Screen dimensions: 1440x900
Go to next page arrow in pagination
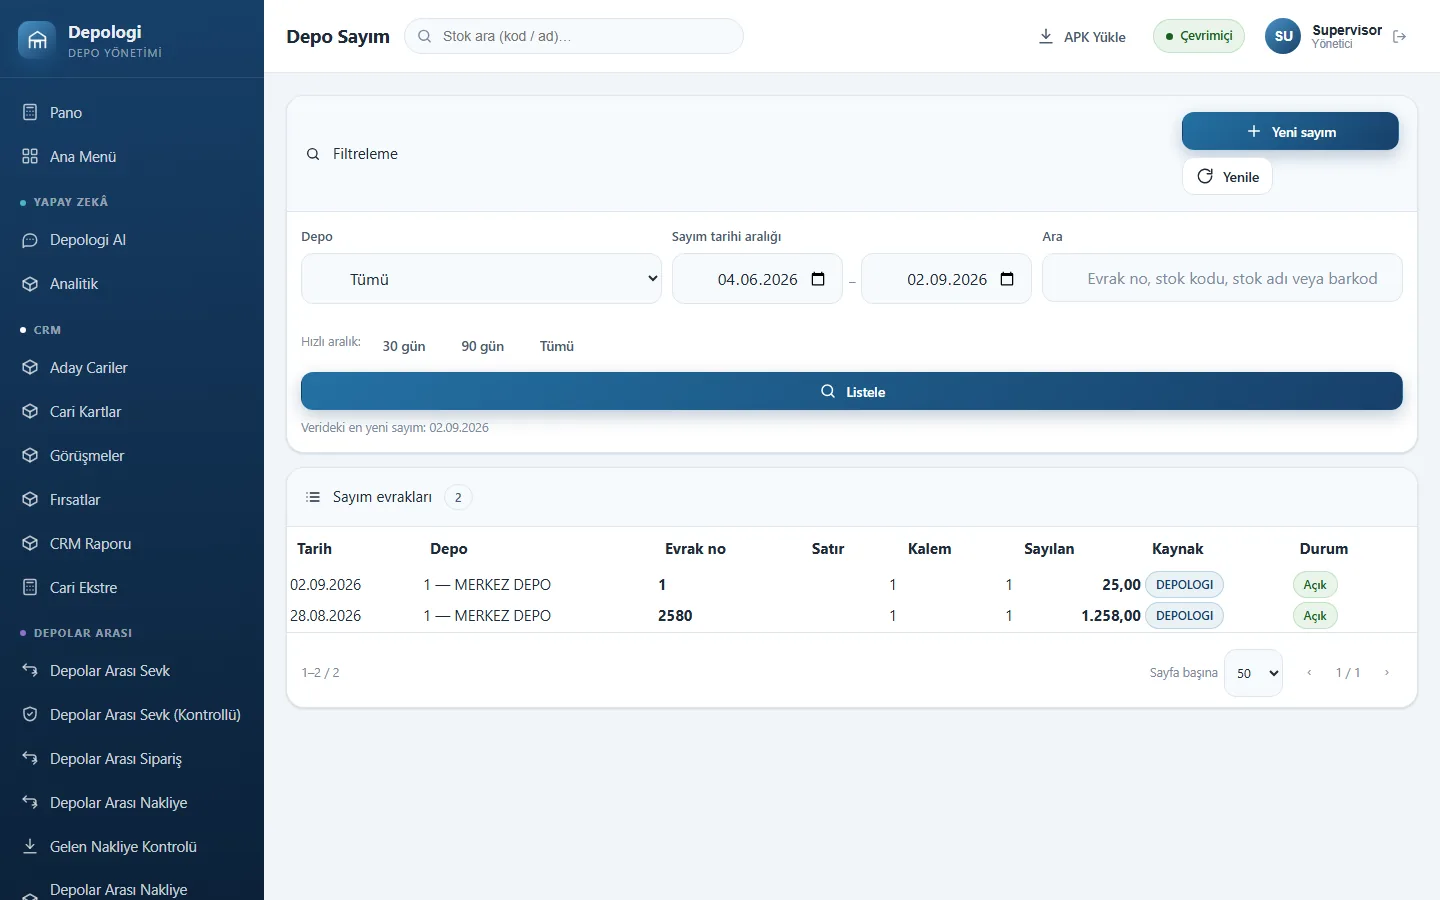[x=1387, y=673]
